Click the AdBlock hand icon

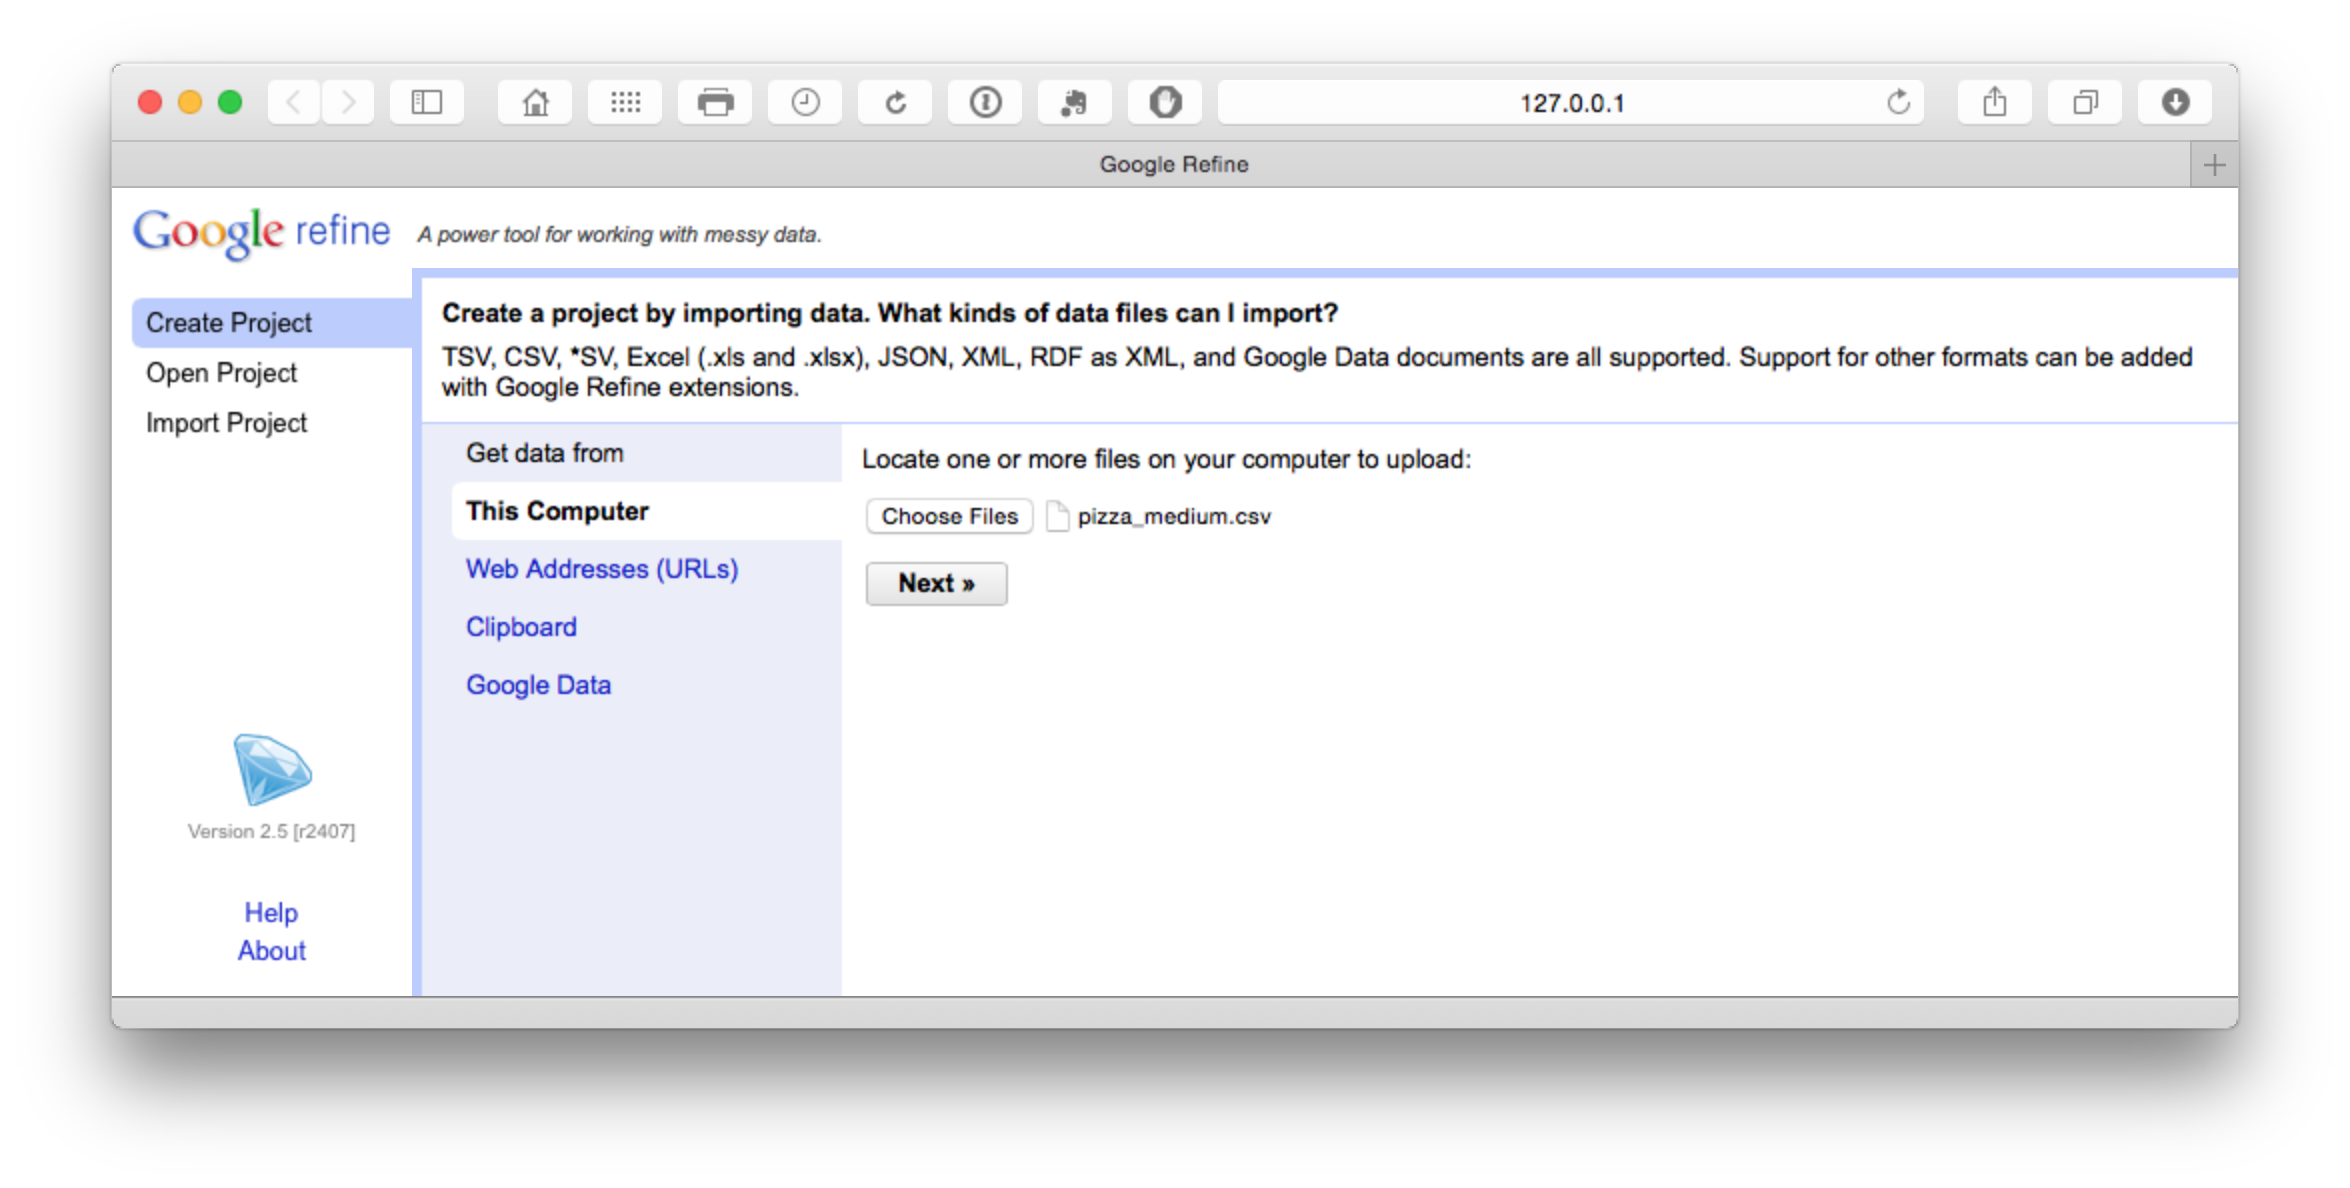1165,102
